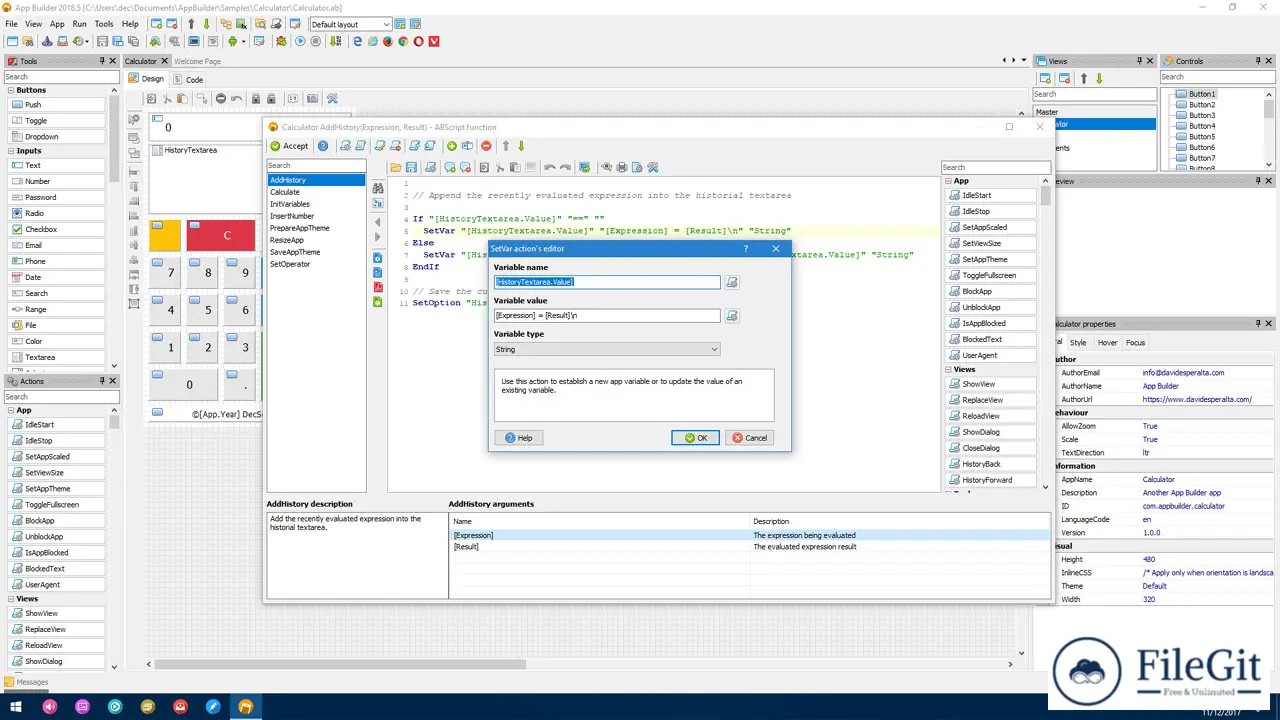This screenshot has height=720, width=1280.
Task: Click the Variable name picker icon
Action: pos(732,283)
